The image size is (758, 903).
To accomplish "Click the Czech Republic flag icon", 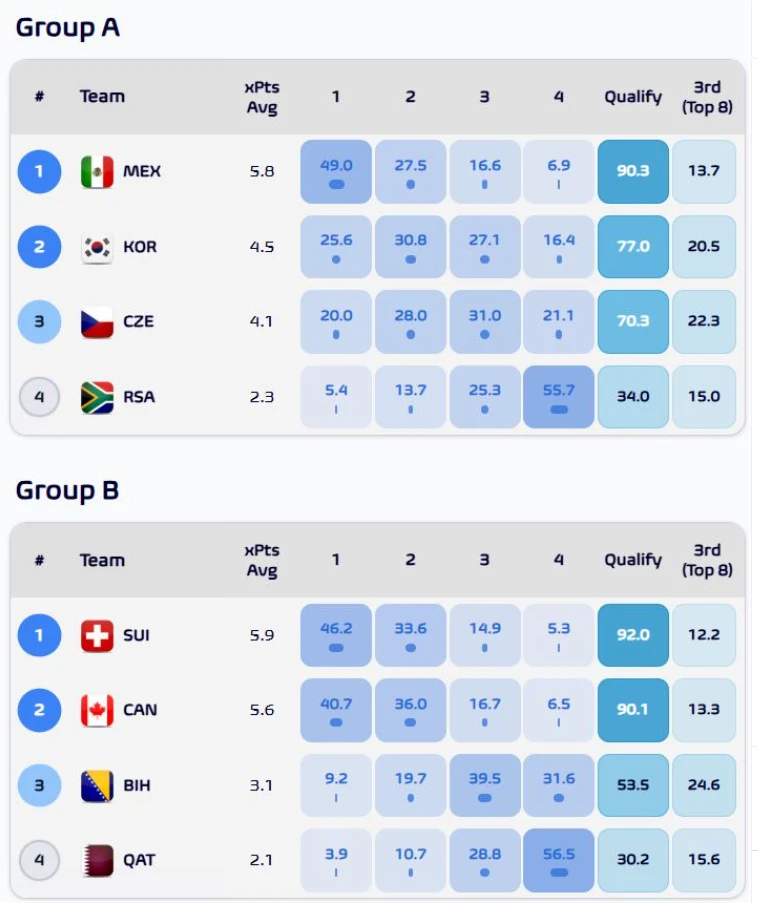I will [x=97, y=322].
